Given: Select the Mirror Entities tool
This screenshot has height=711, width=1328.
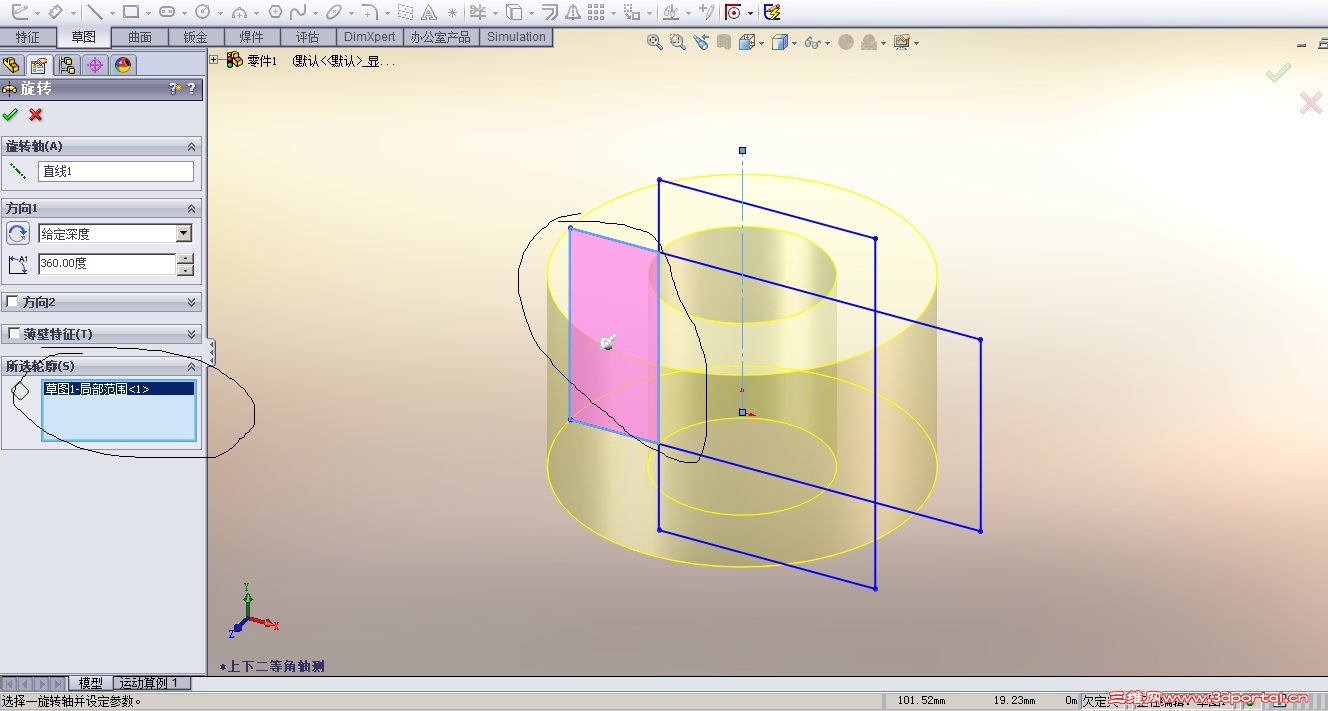Looking at the screenshot, I should tap(572, 12).
